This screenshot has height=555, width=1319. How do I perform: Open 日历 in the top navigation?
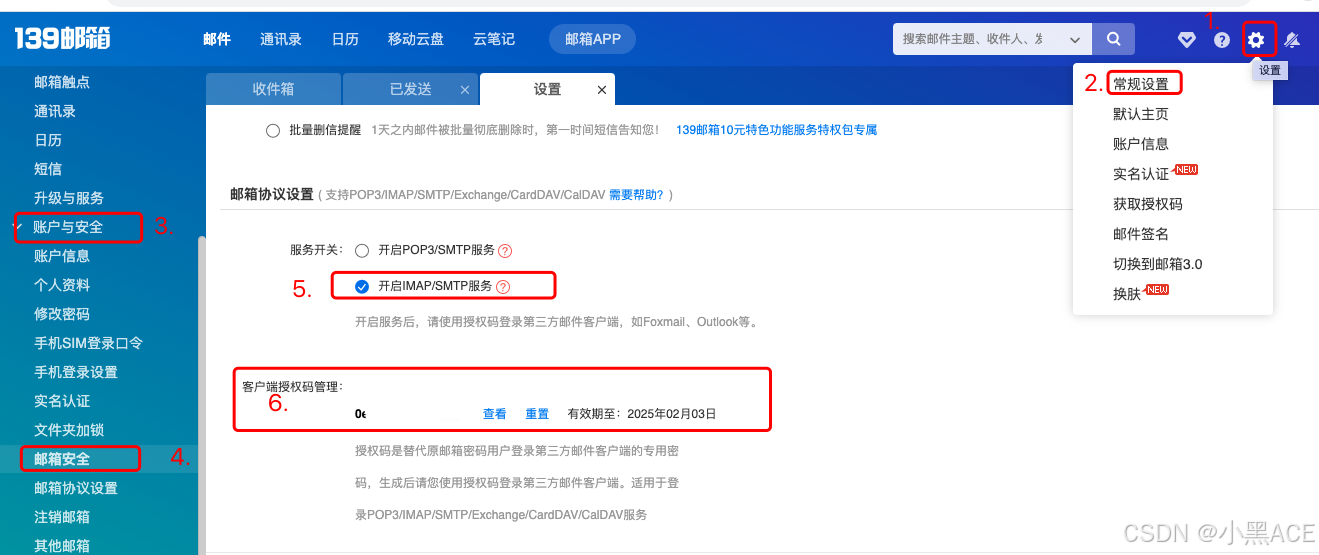point(345,39)
